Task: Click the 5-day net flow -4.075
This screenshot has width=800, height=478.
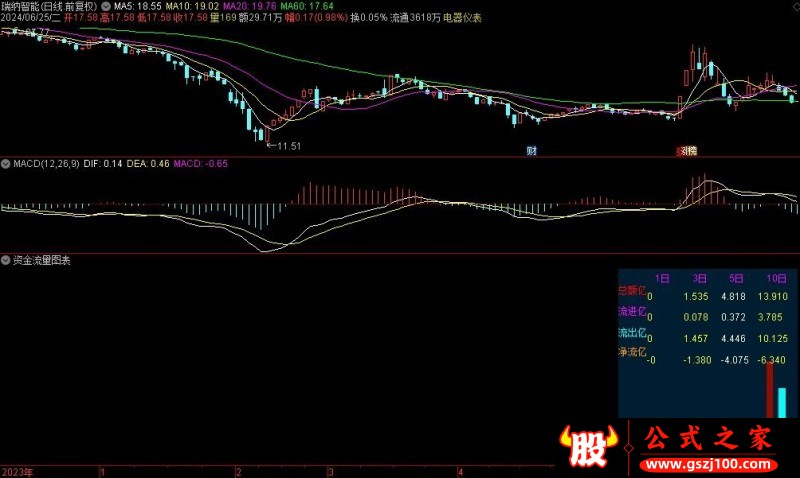Action: click(734, 360)
